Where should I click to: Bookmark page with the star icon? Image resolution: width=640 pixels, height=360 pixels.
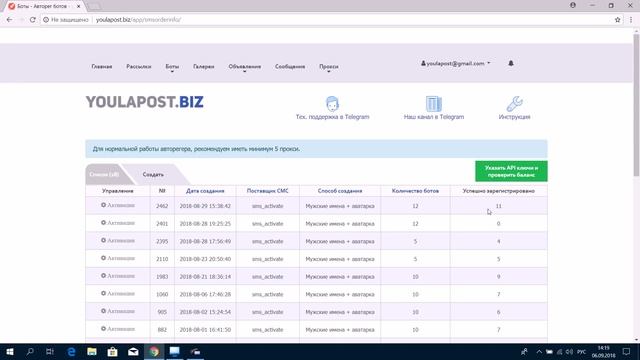click(618, 20)
